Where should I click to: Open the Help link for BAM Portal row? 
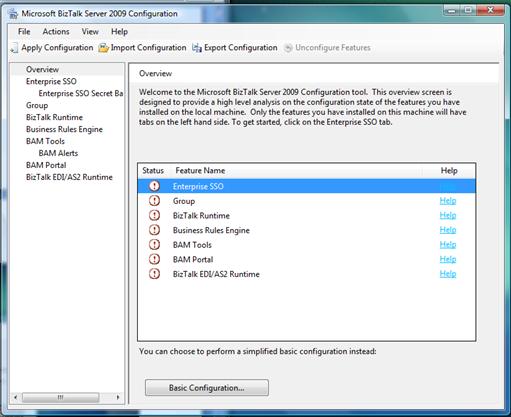pos(448,259)
